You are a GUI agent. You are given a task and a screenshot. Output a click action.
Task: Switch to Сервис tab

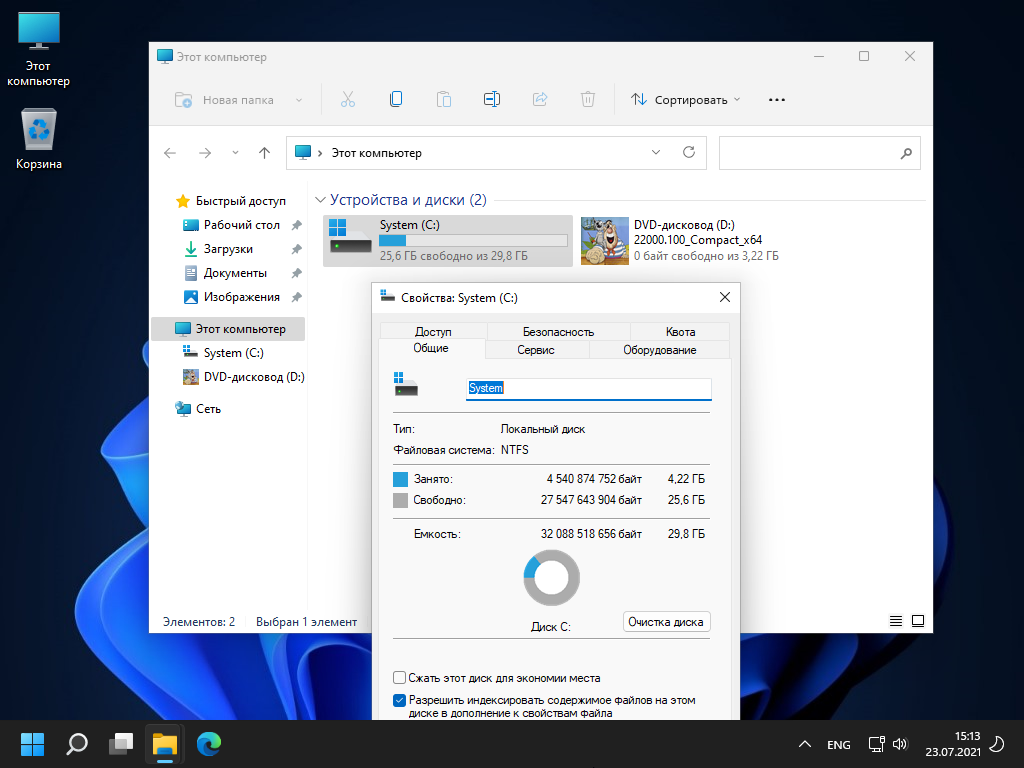coord(536,350)
